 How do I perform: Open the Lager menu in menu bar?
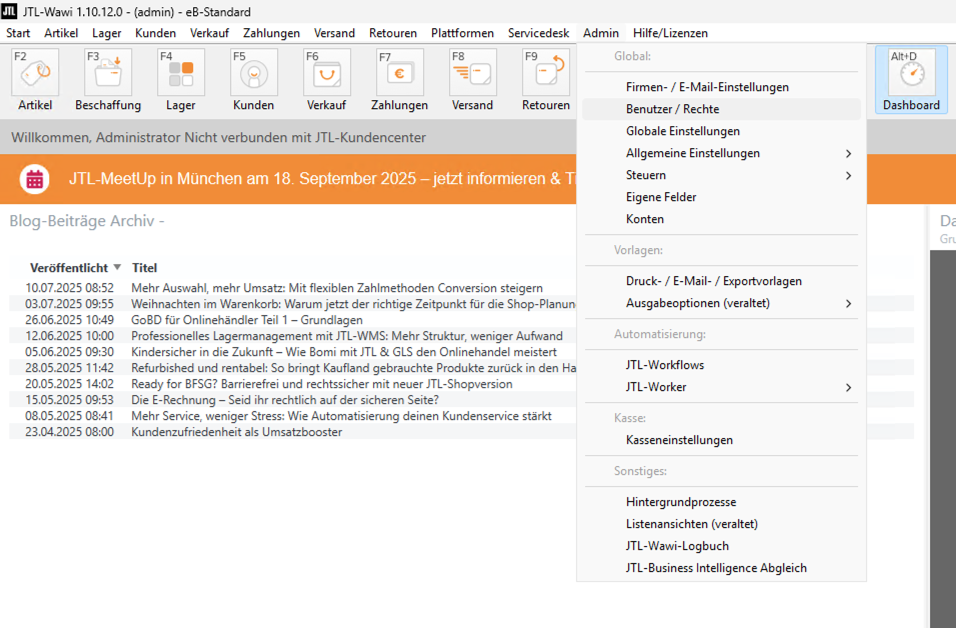click(107, 33)
